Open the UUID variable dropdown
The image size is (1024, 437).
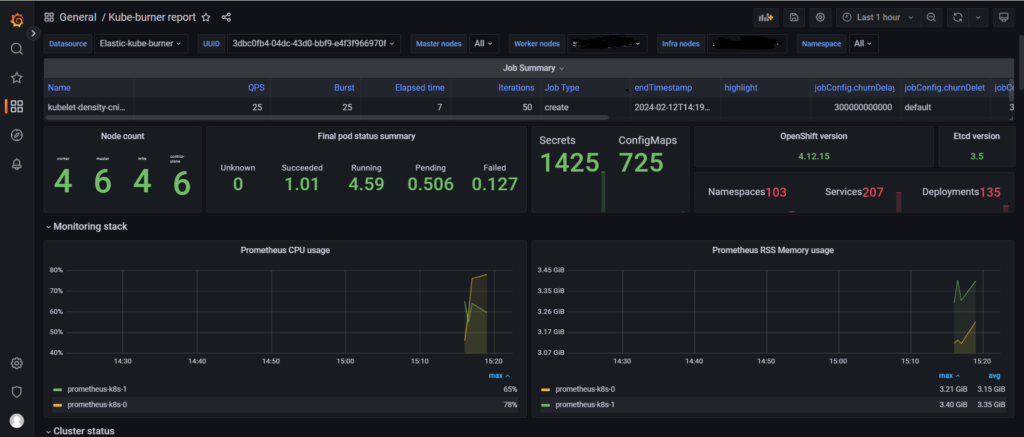[x=313, y=44]
